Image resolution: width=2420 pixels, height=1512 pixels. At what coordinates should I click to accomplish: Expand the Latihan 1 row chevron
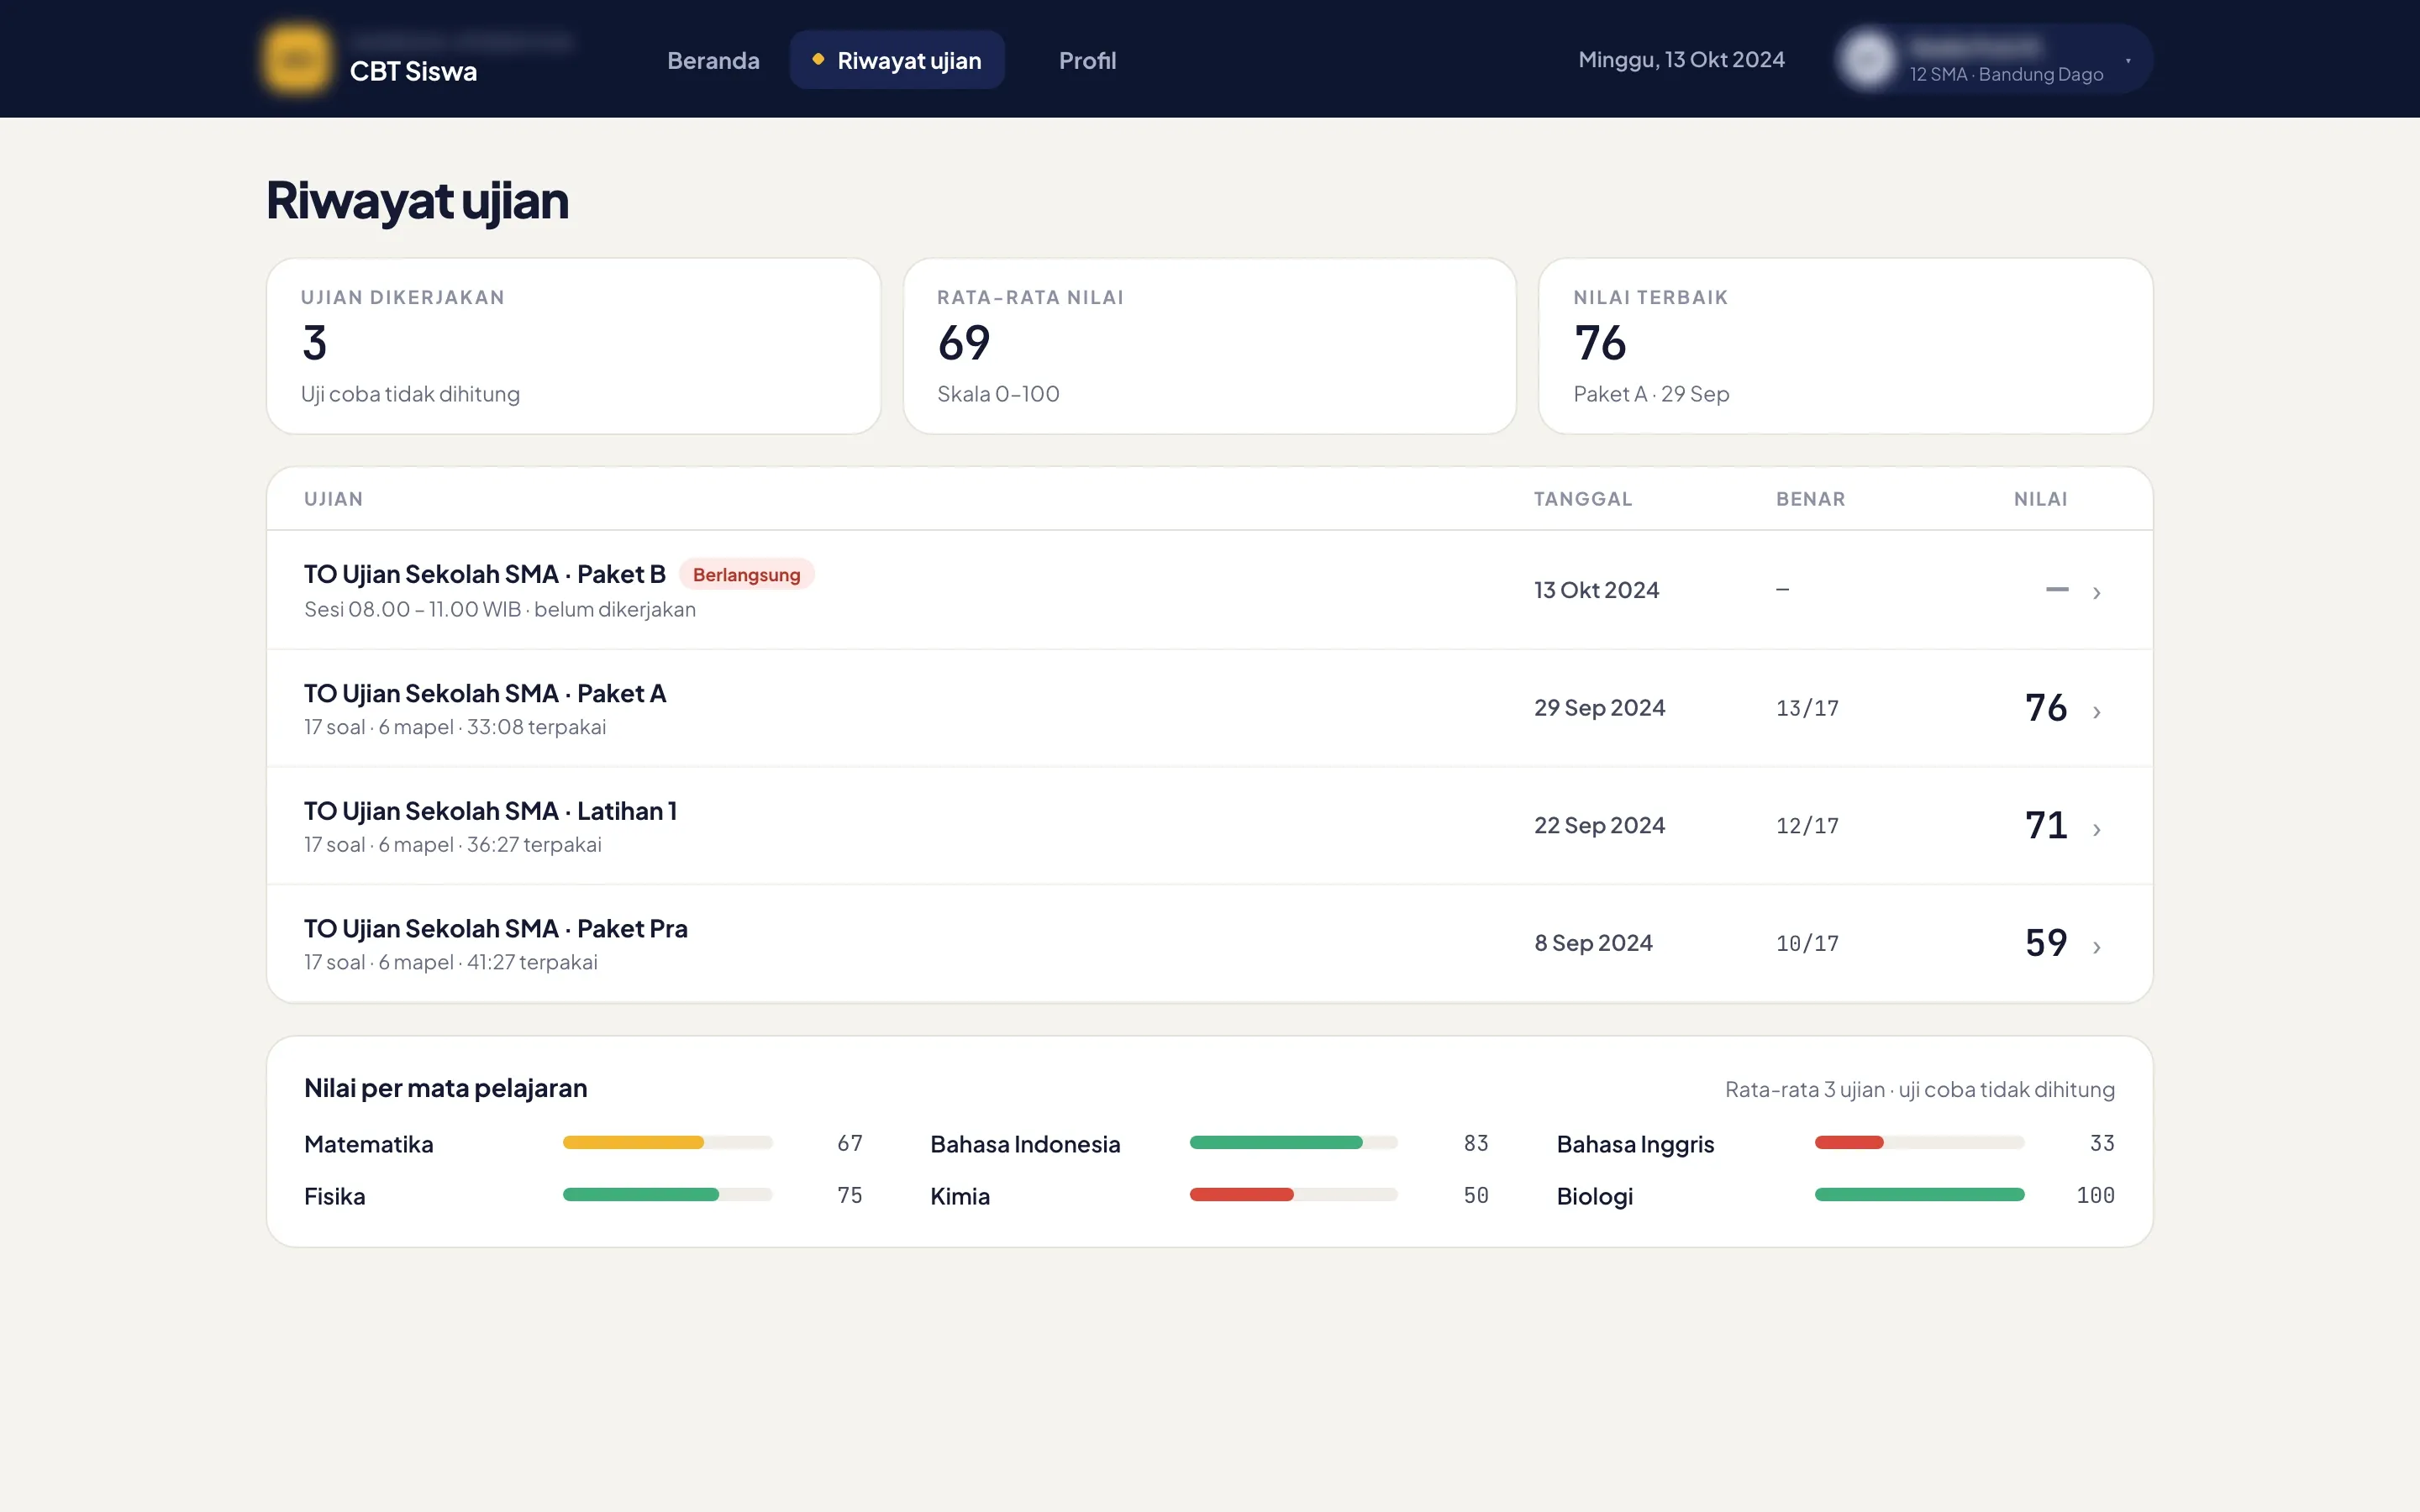coord(2097,830)
